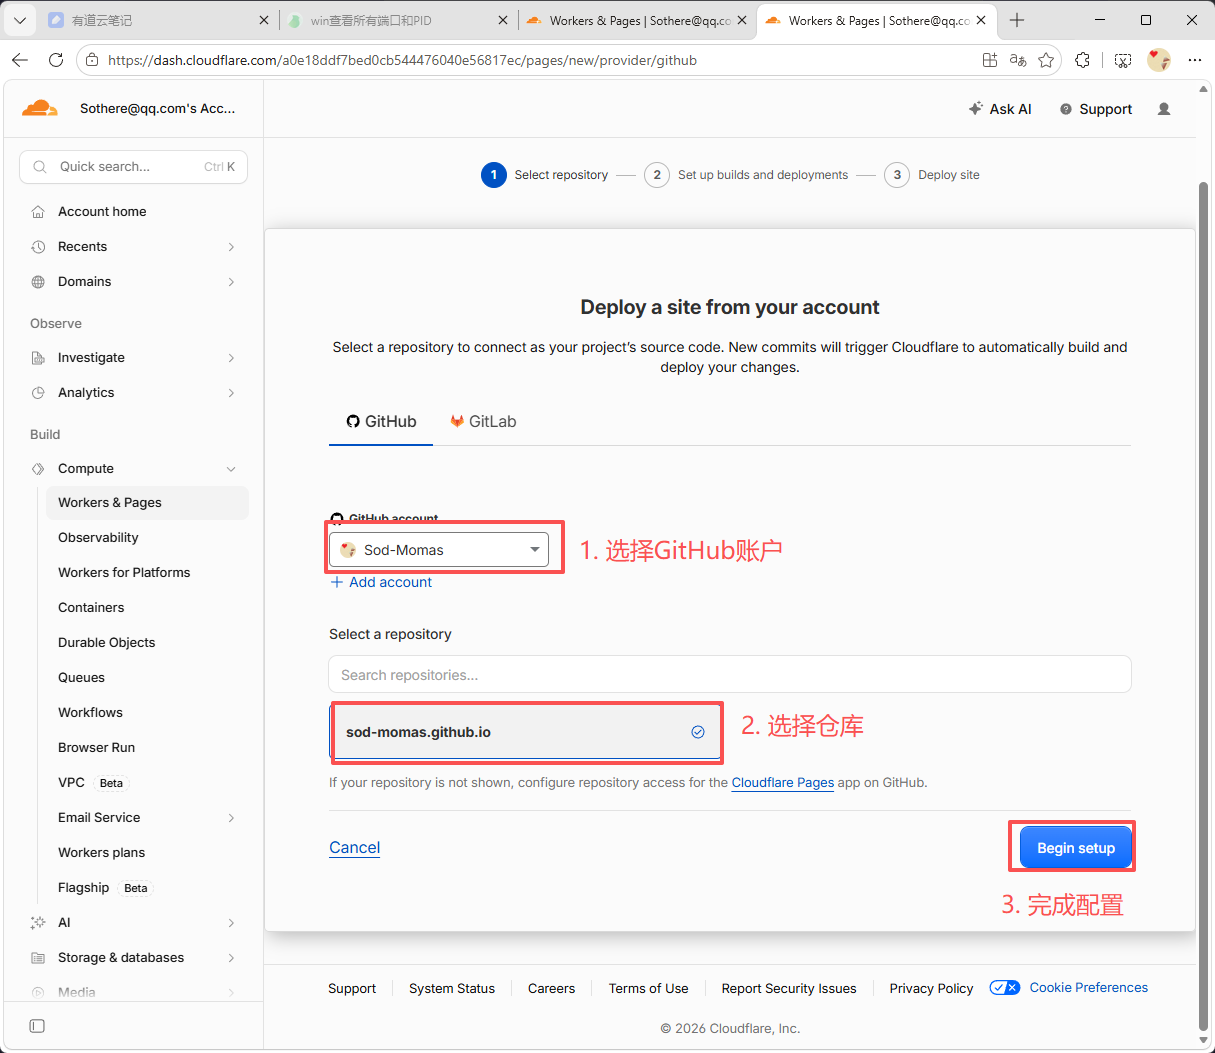Add page to favorites star icon
Viewport: 1215px width, 1053px height.
(1046, 60)
